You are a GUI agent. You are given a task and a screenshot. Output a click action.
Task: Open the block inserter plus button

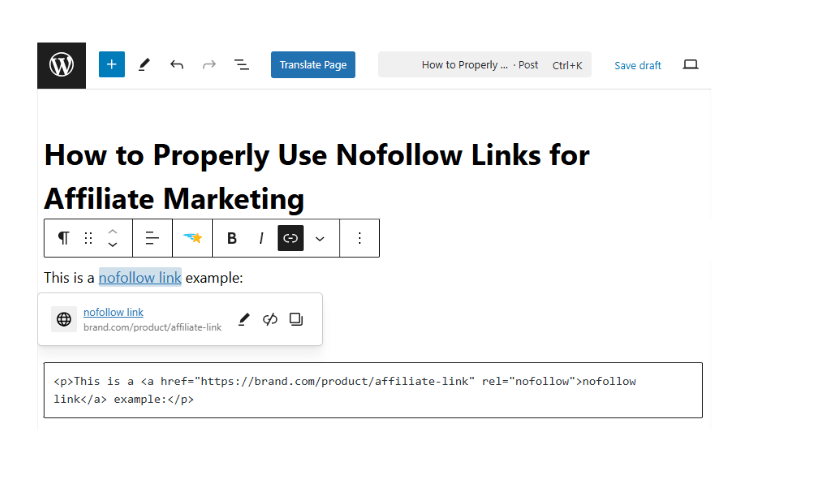111,65
